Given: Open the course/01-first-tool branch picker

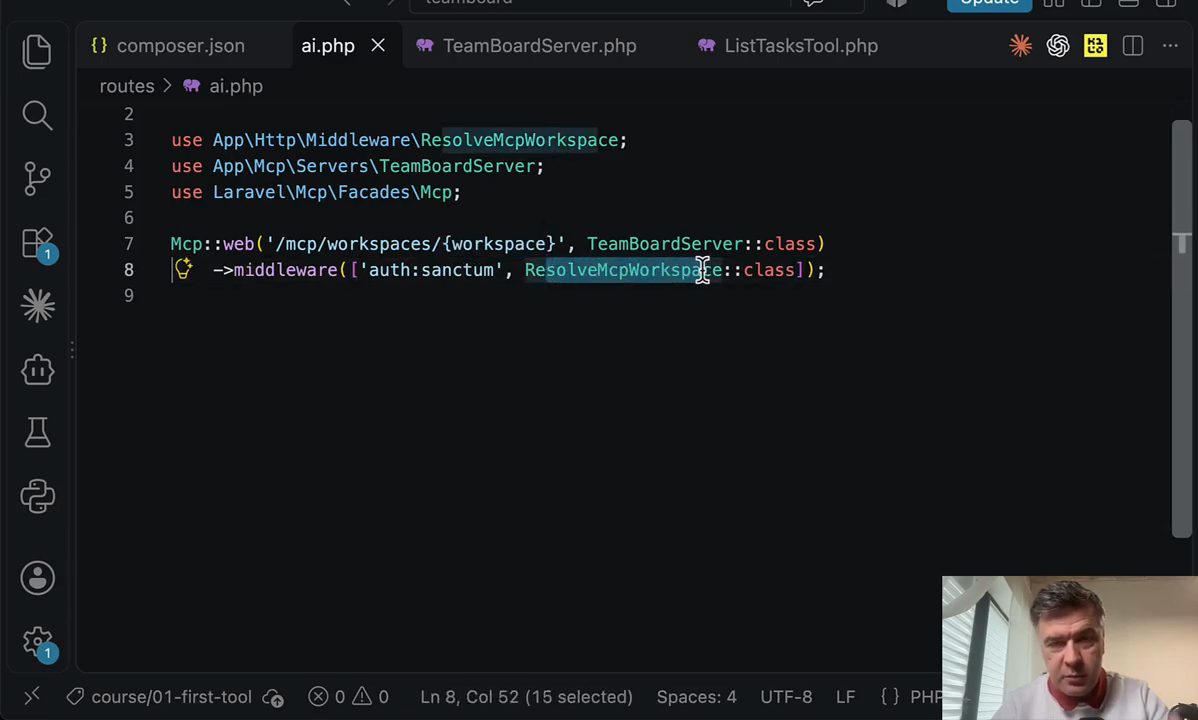Looking at the screenshot, I should (x=159, y=697).
